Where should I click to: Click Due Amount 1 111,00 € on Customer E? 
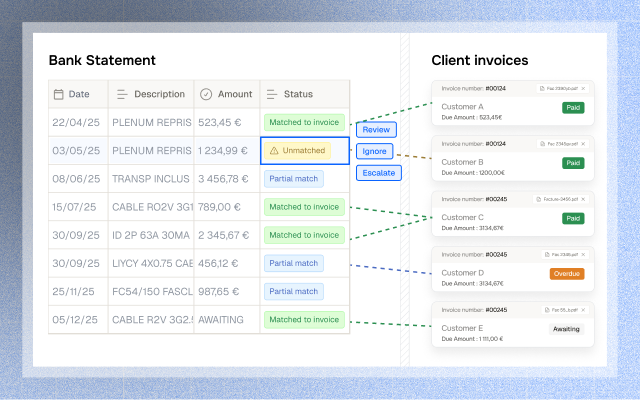click(472, 339)
